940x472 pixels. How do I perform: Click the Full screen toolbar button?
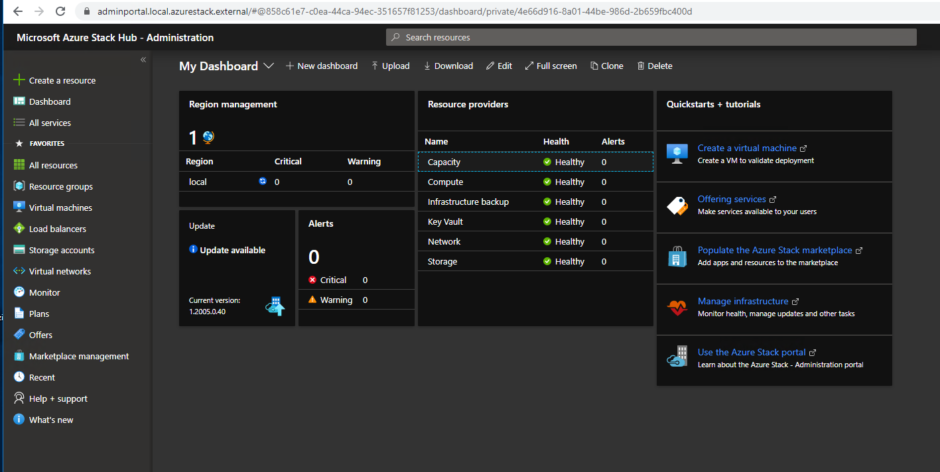point(550,66)
